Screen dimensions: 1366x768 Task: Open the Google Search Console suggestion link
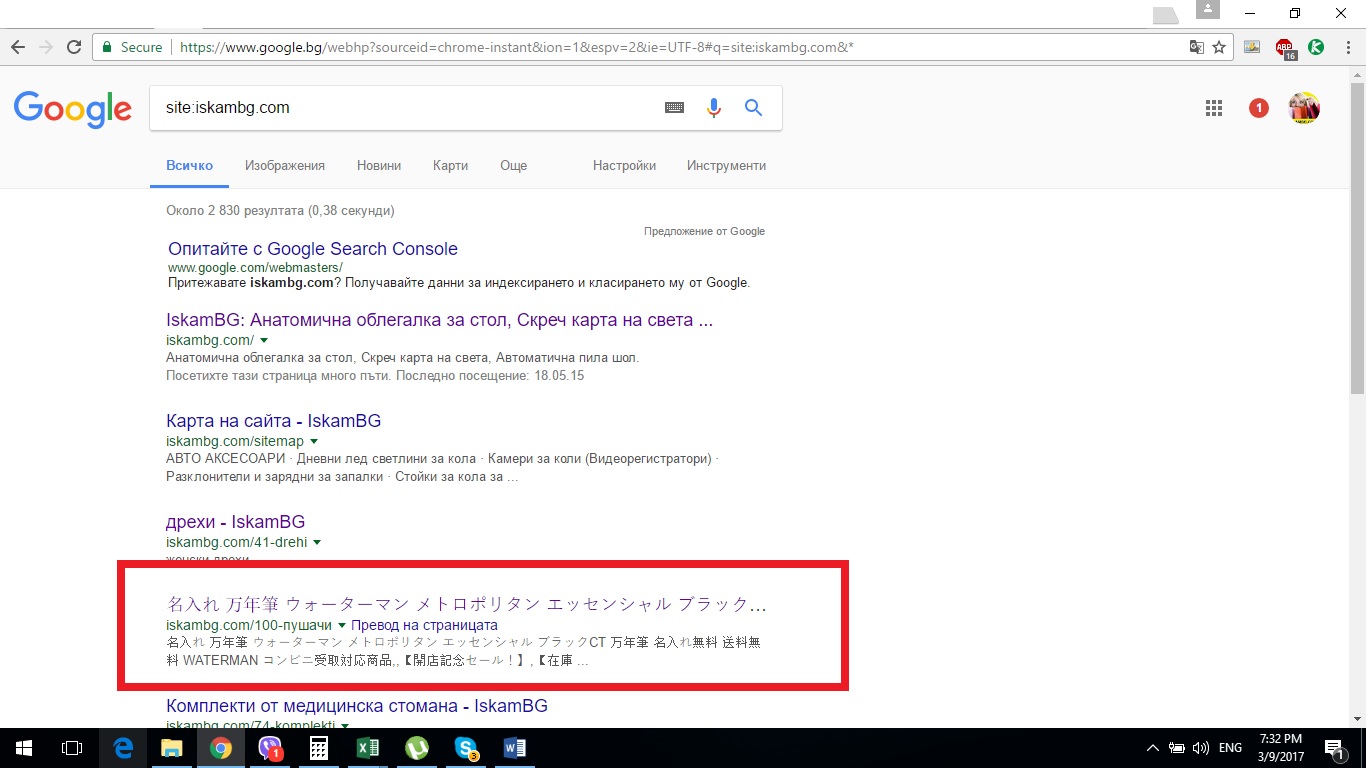tap(313, 249)
